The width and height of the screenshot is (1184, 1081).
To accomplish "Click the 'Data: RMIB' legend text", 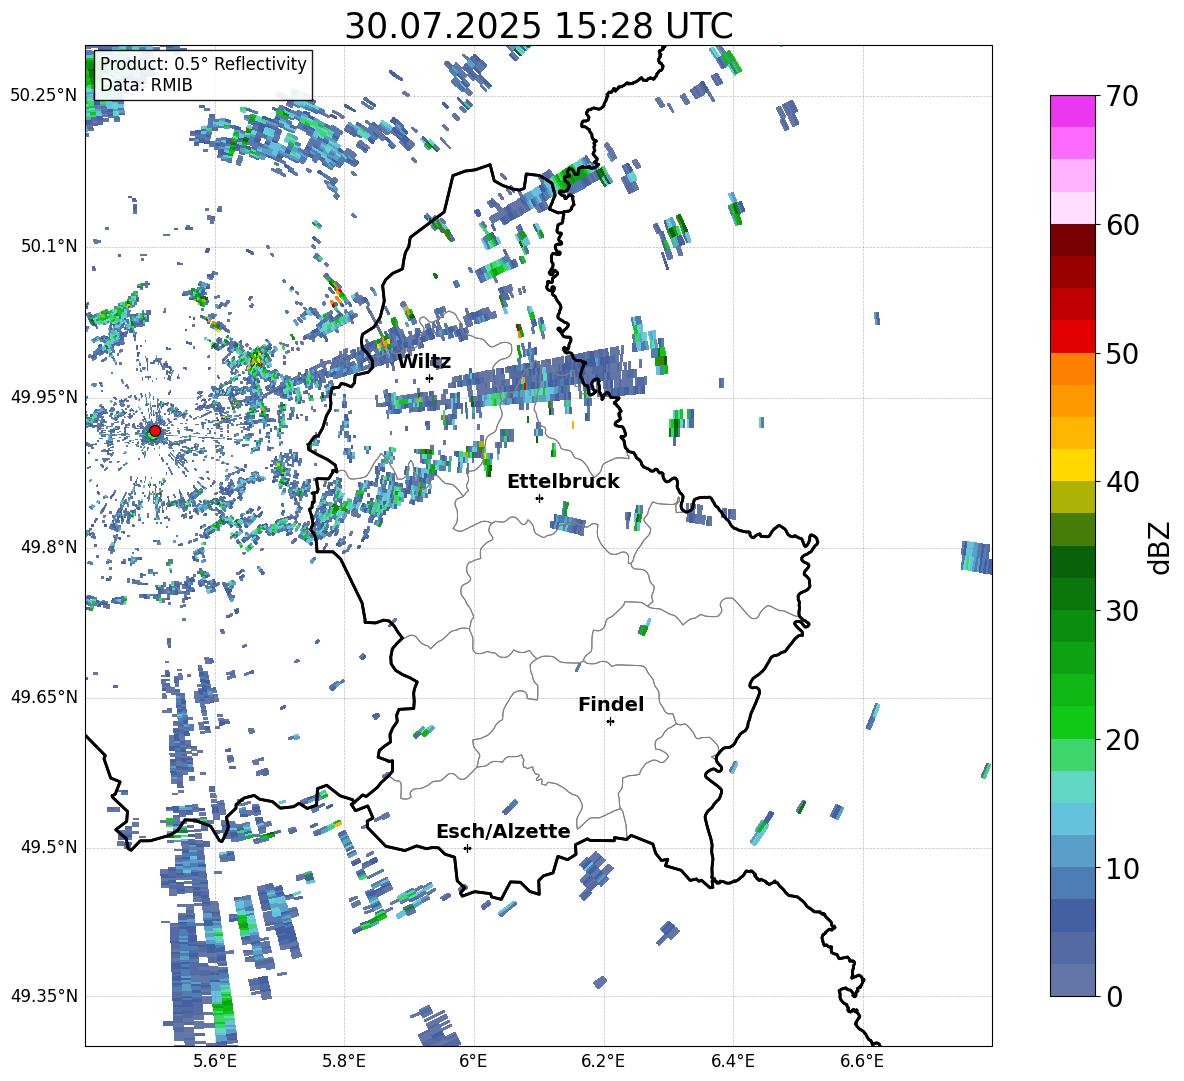I will coord(146,85).
